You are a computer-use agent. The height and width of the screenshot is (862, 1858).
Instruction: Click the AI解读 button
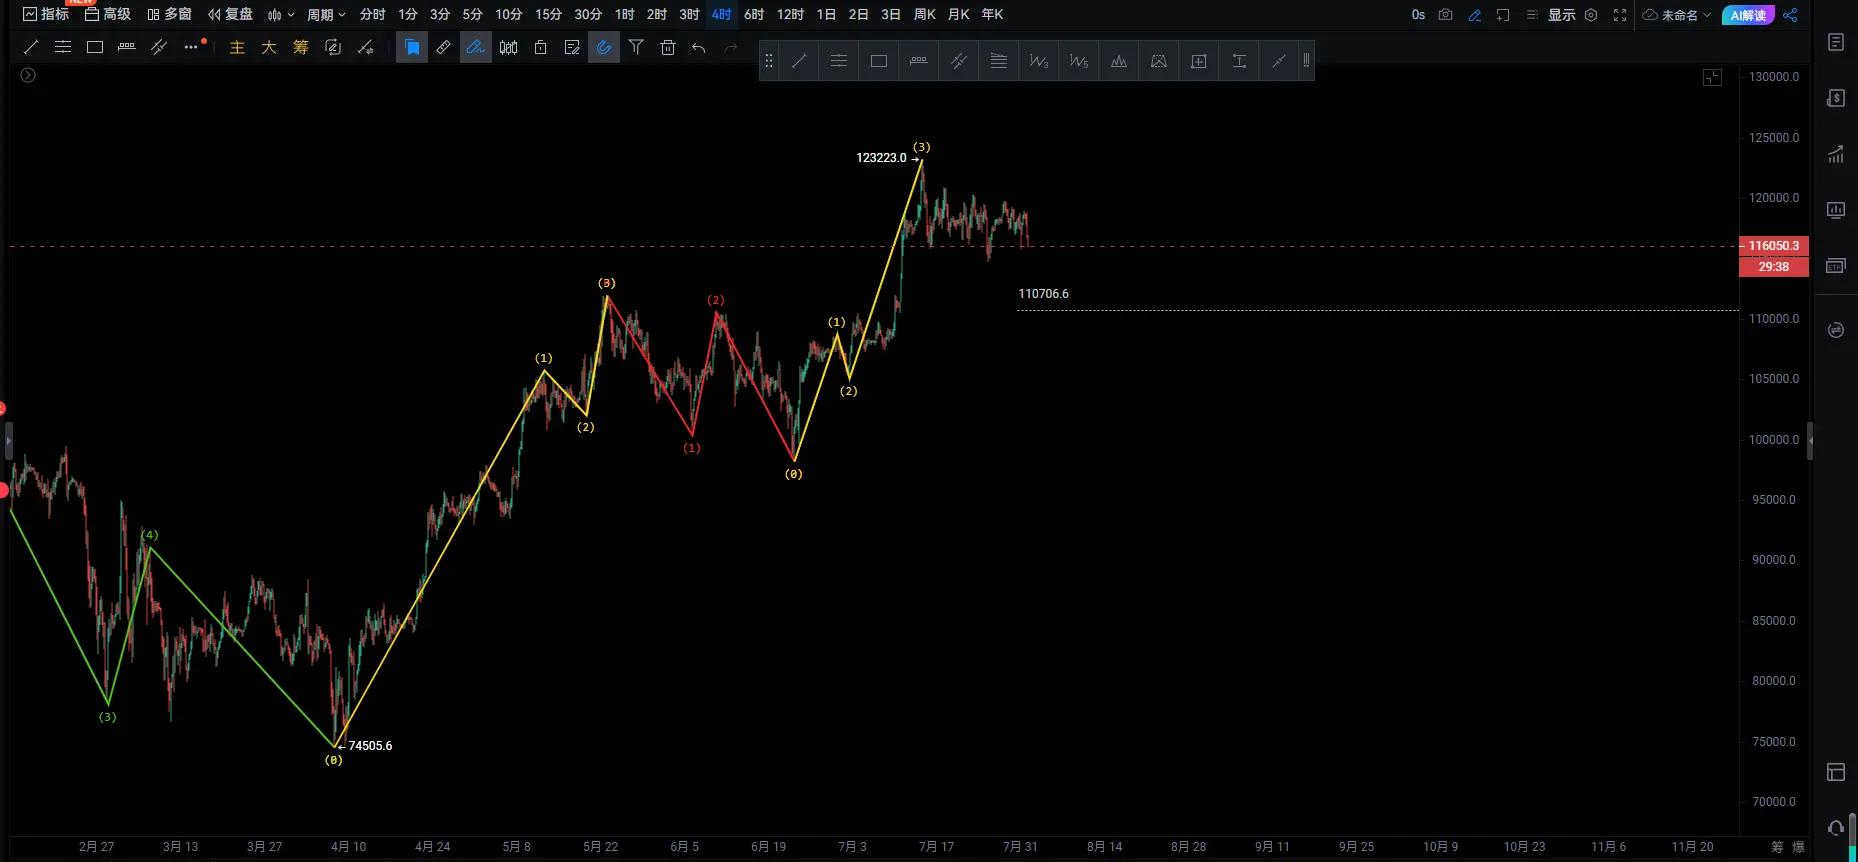coord(1748,15)
